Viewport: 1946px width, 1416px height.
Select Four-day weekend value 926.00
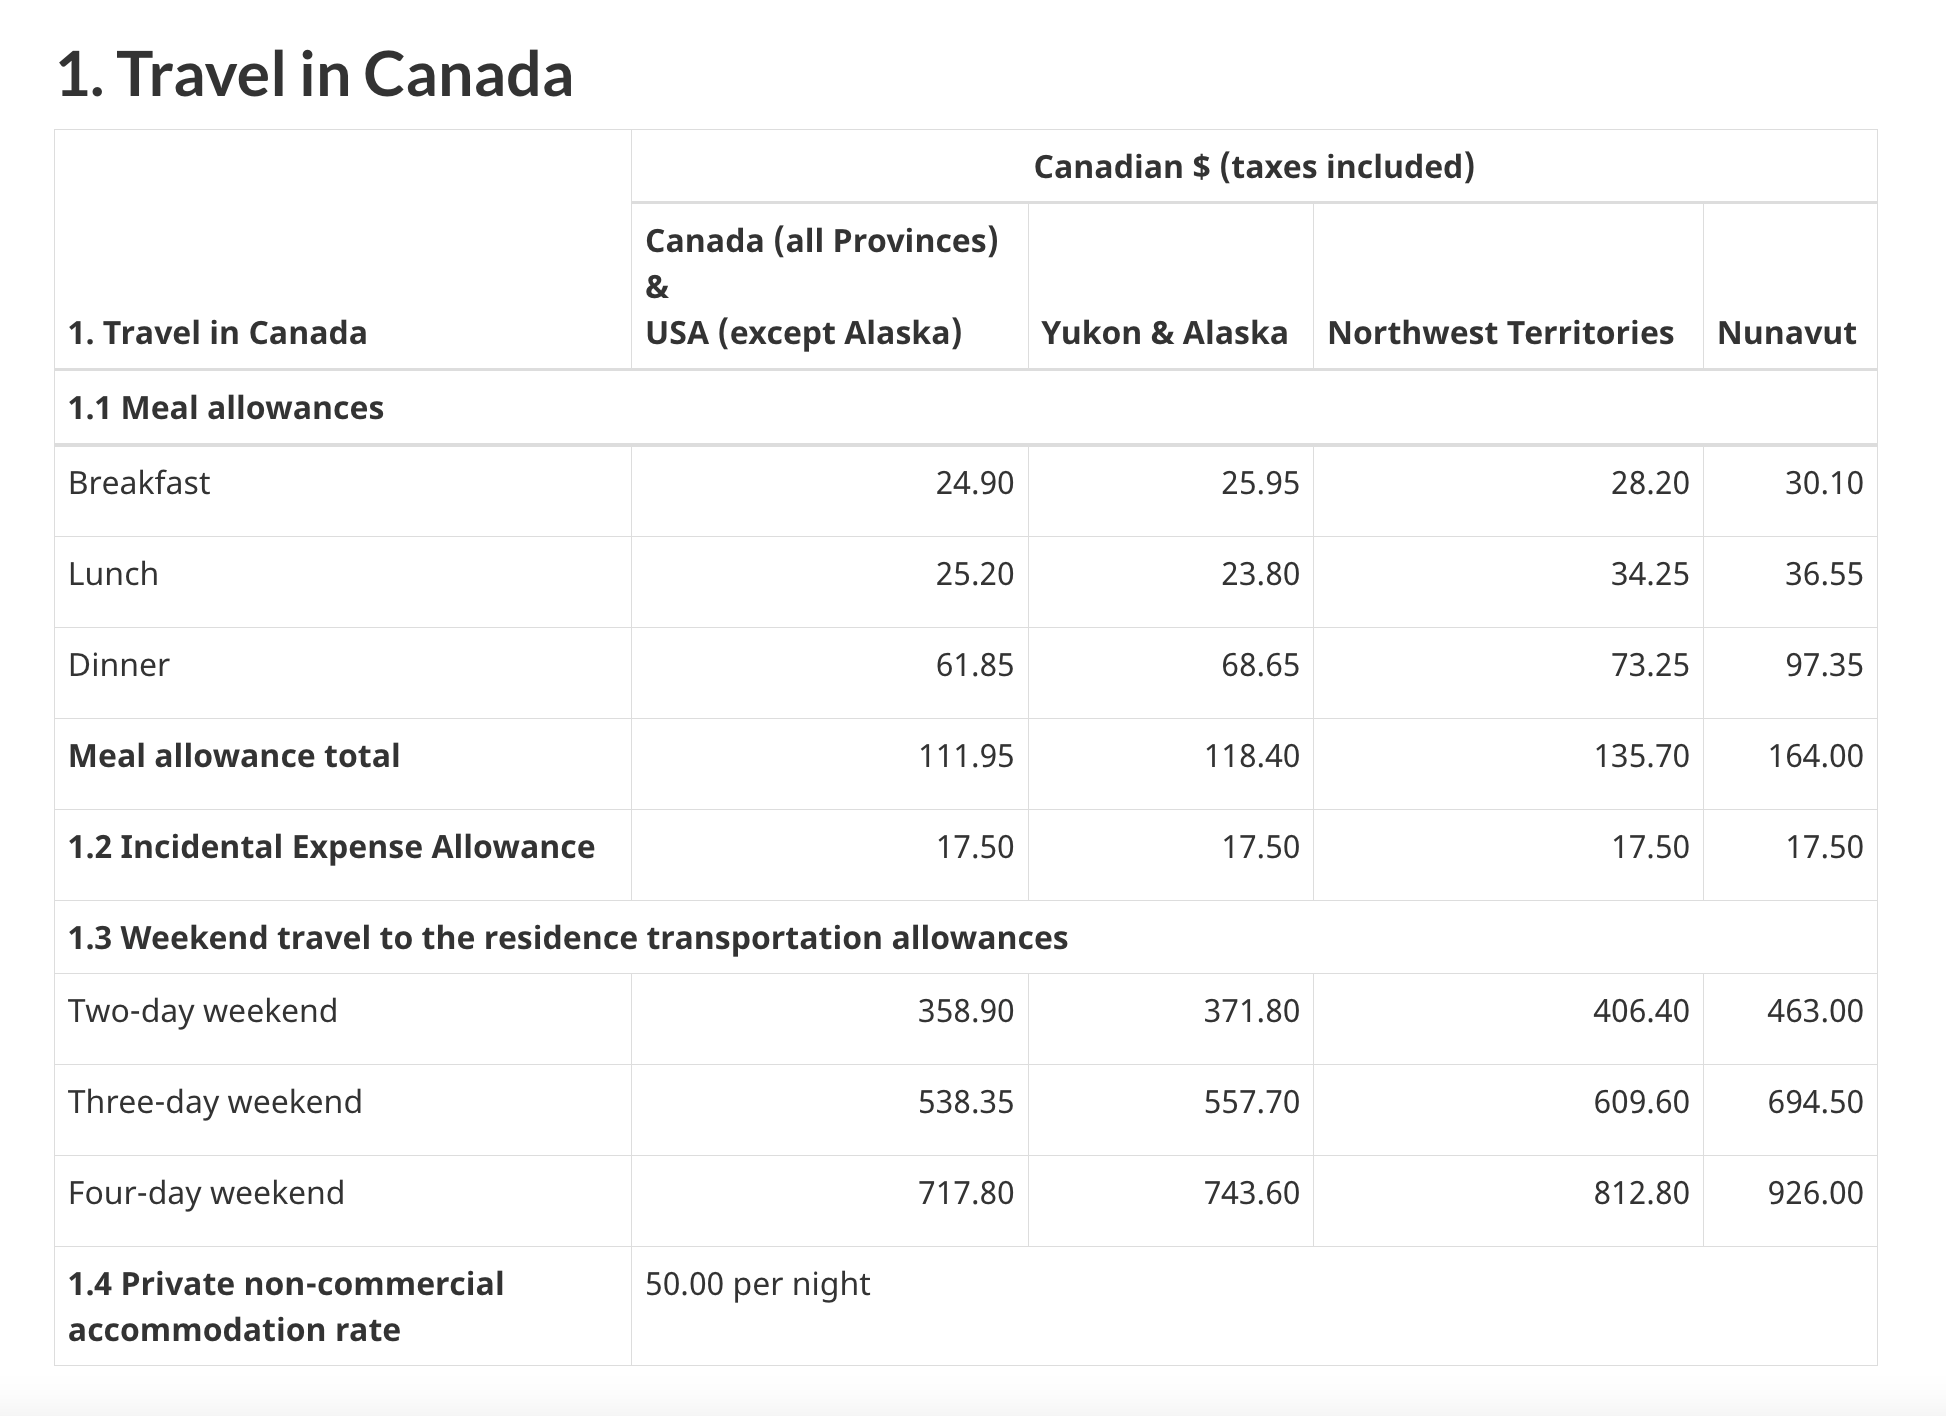pos(1815,1193)
